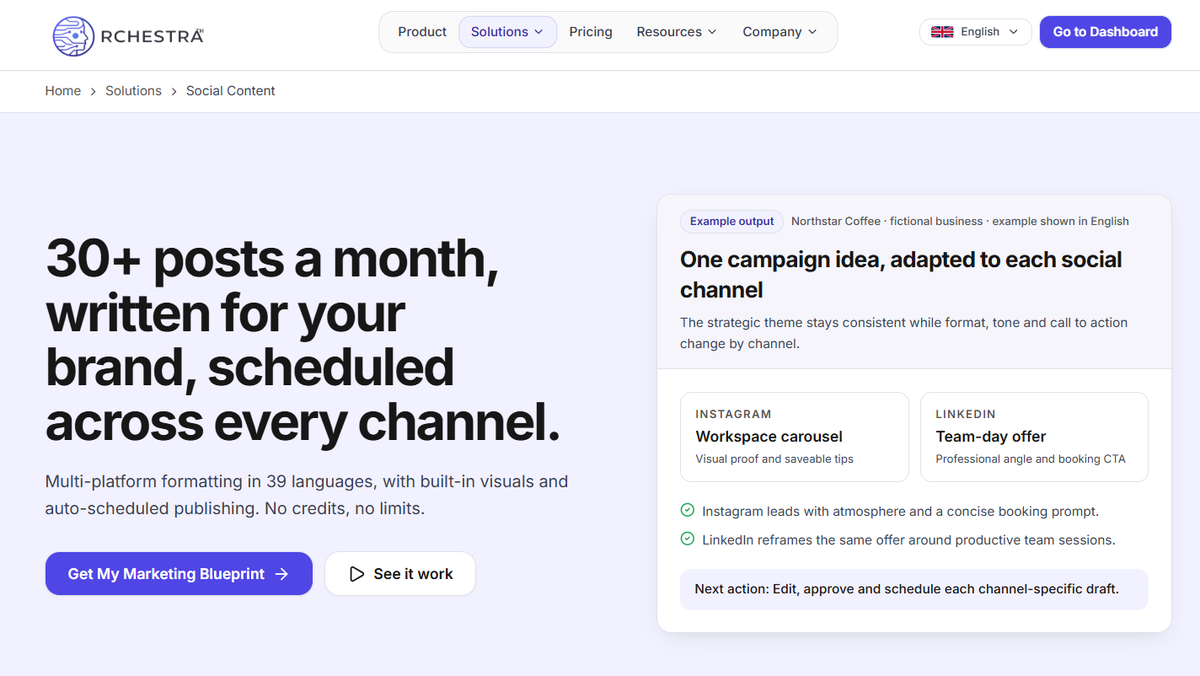Image resolution: width=1200 pixels, height=676 pixels.
Task: Open the Product menu item
Action: (x=422, y=32)
